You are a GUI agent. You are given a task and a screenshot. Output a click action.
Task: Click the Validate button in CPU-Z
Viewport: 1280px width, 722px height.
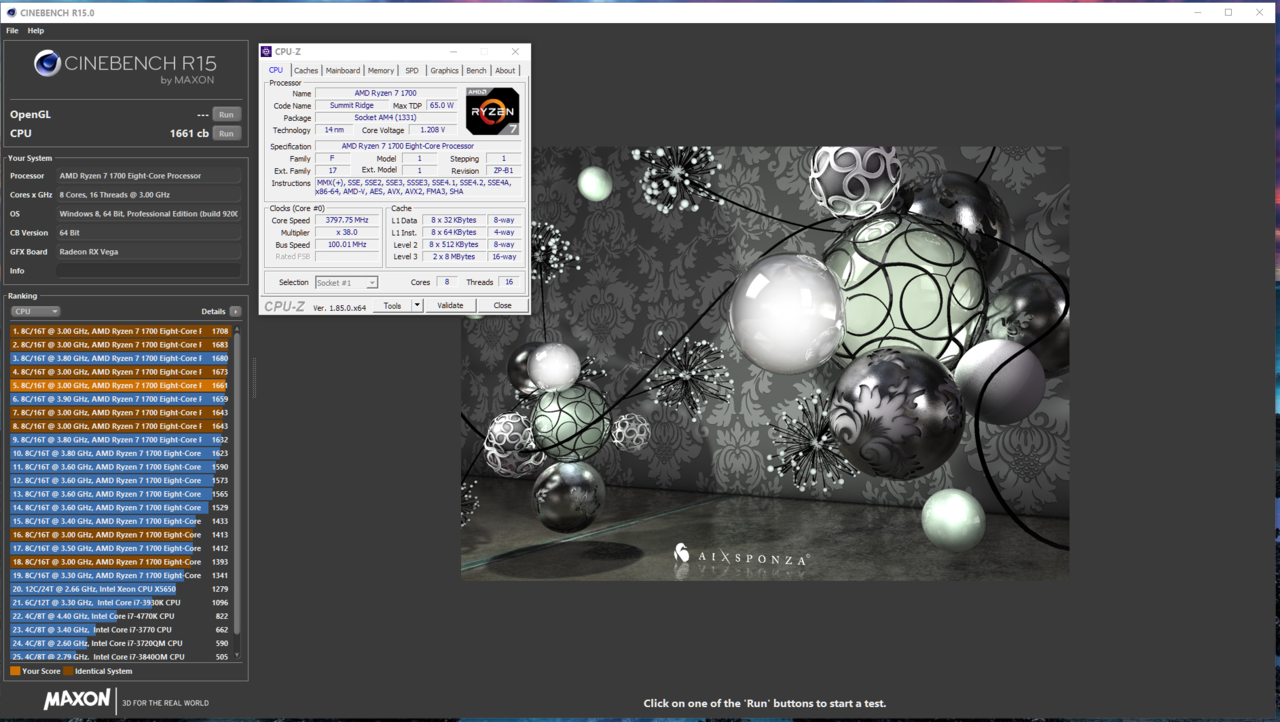coord(450,306)
